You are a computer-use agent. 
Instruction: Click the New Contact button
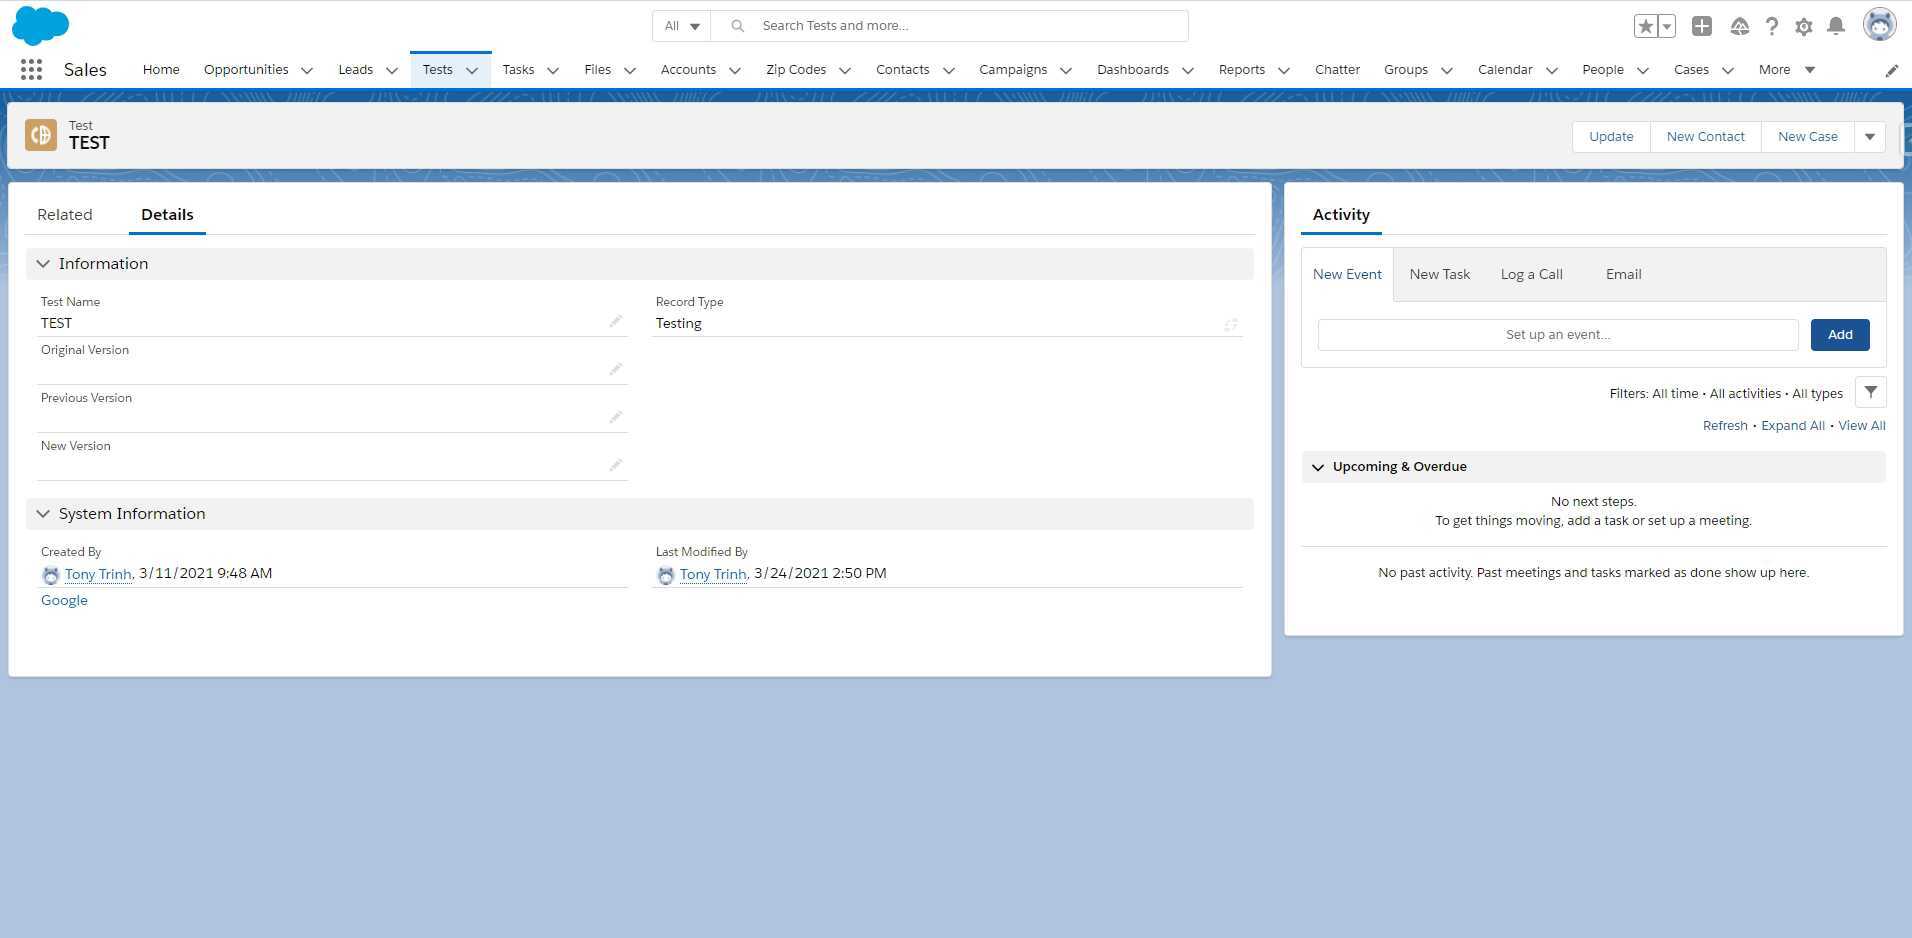pyautogui.click(x=1705, y=136)
